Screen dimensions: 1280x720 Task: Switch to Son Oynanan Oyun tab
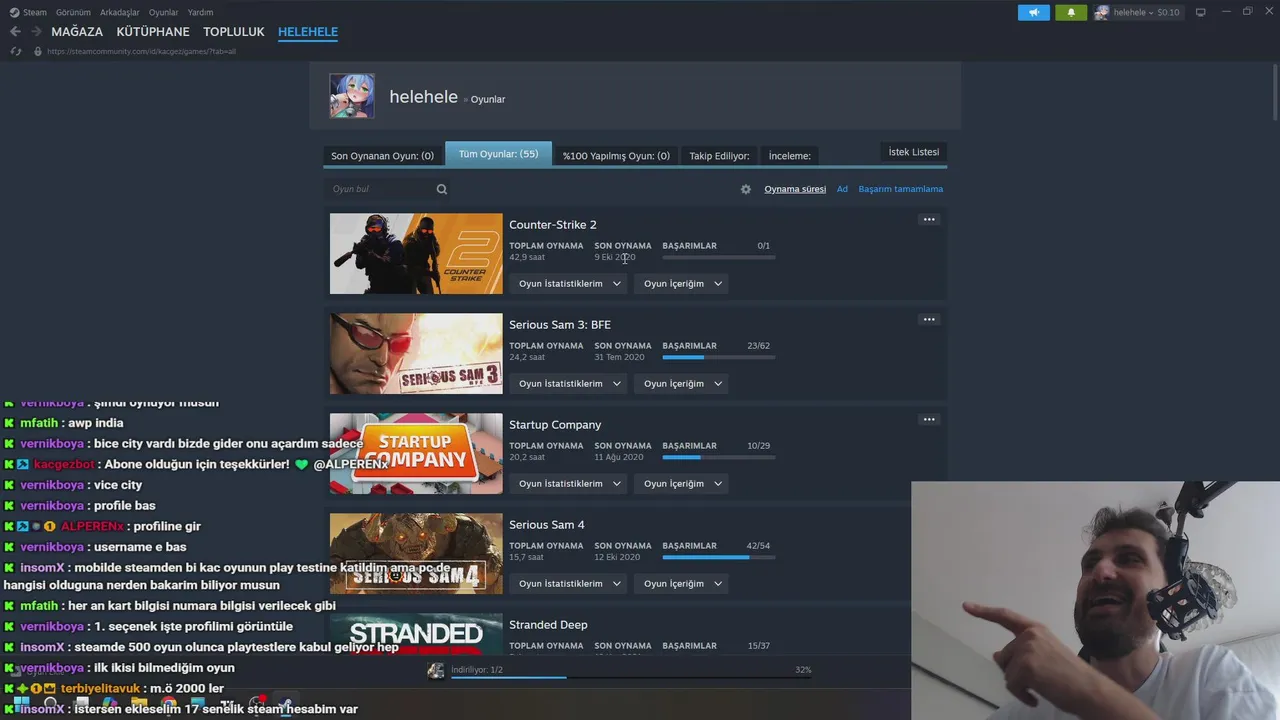tap(382, 156)
